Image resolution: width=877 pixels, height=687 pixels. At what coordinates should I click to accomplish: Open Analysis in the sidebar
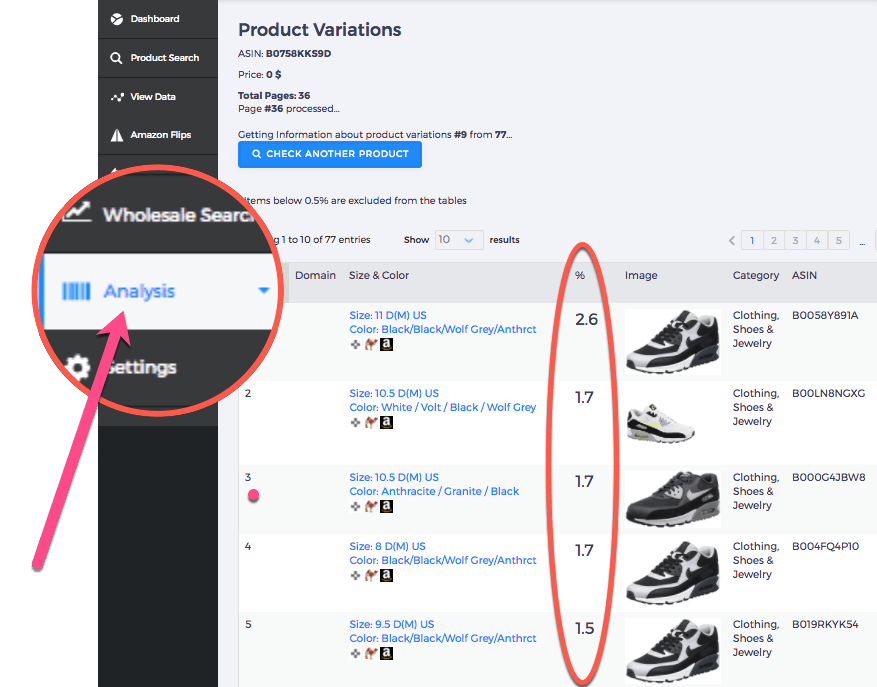click(139, 291)
